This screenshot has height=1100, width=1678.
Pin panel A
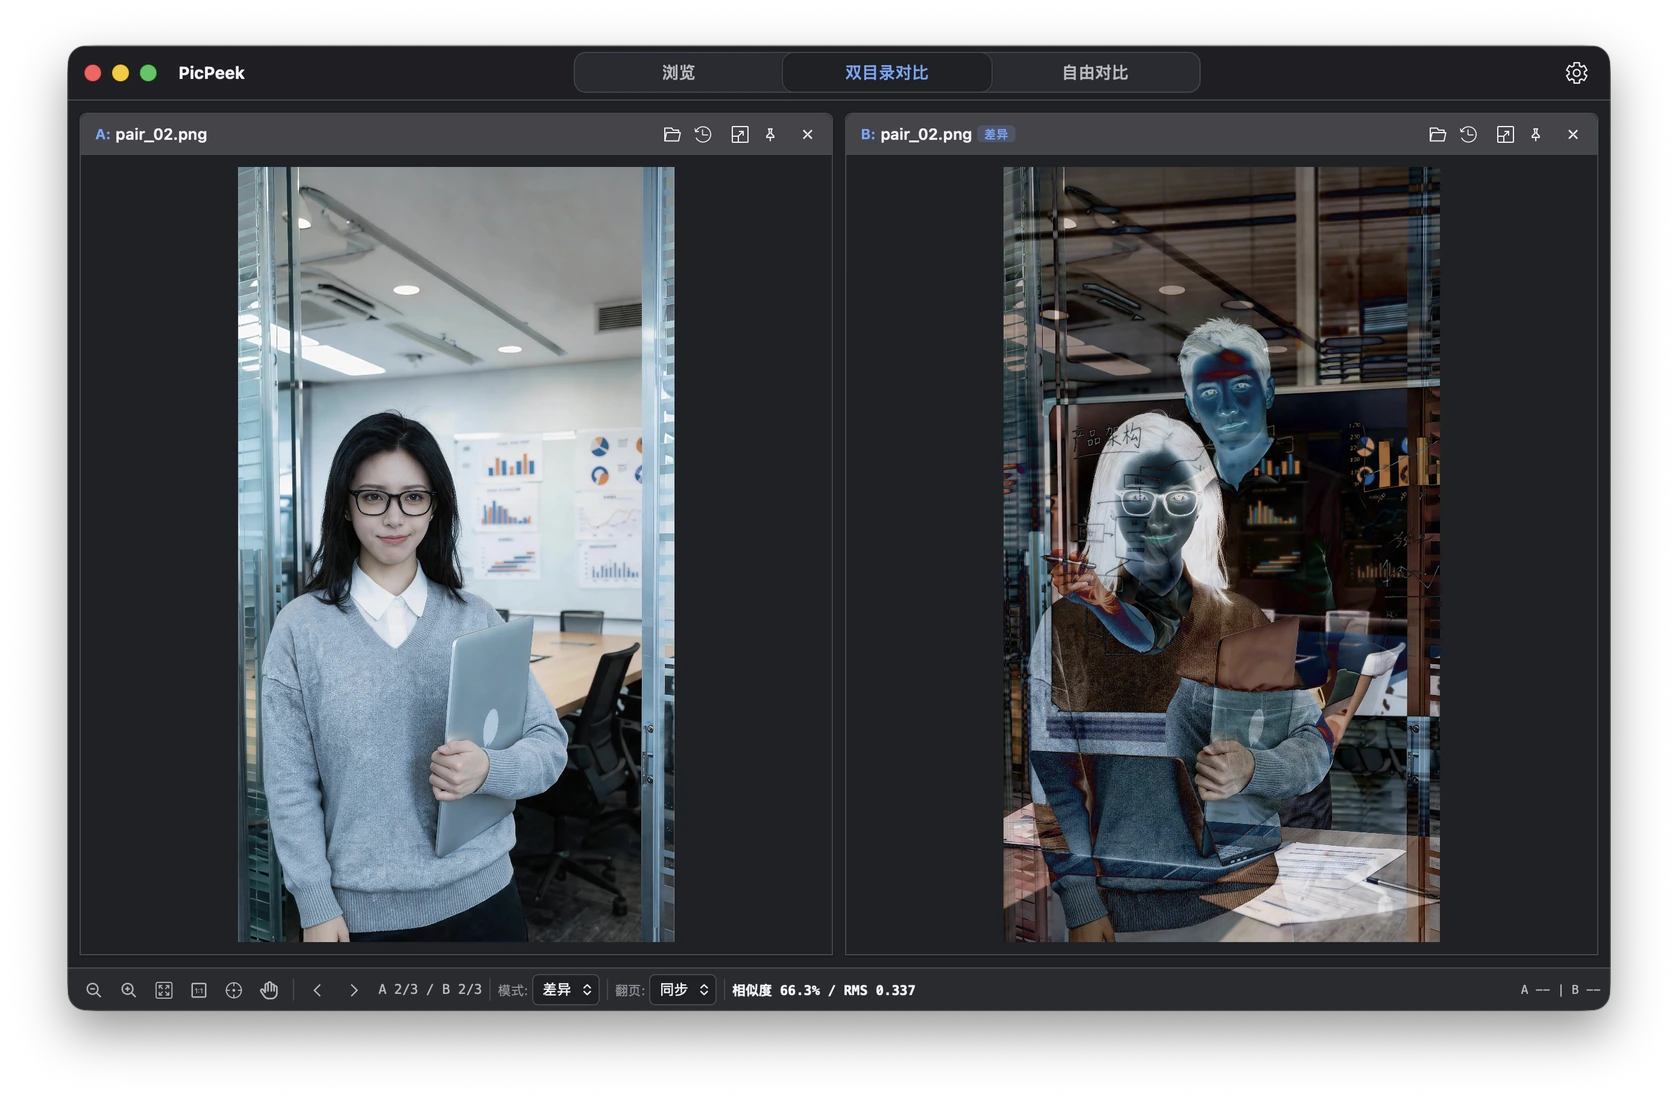tap(771, 134)
